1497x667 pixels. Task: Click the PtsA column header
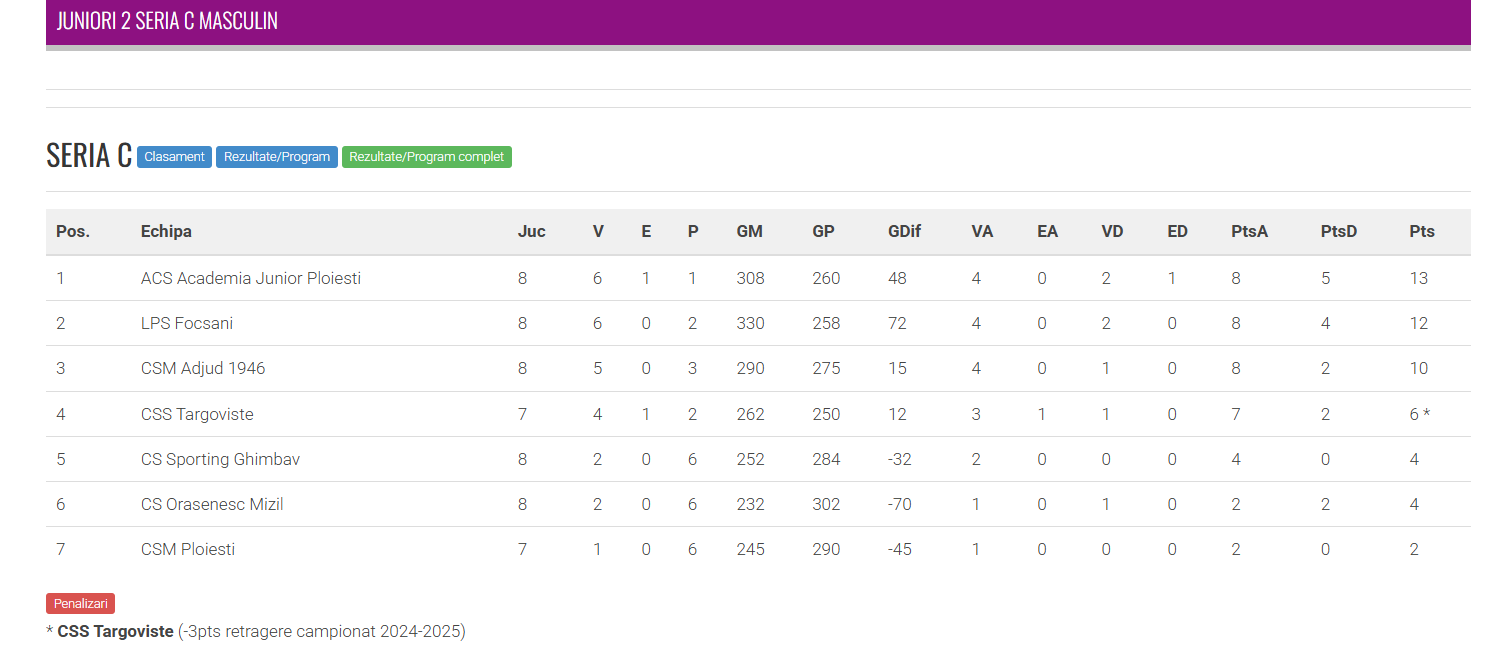coord(1249,231)
